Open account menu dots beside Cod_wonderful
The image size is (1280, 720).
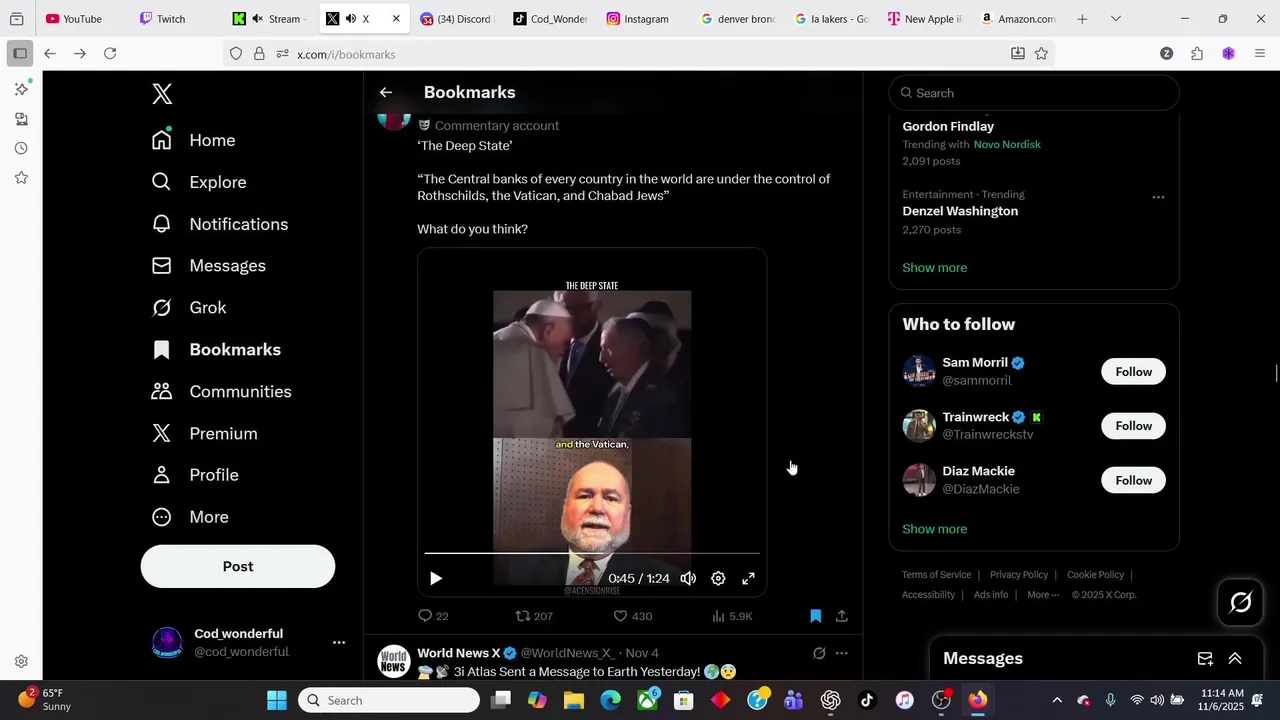coord(339,643)
